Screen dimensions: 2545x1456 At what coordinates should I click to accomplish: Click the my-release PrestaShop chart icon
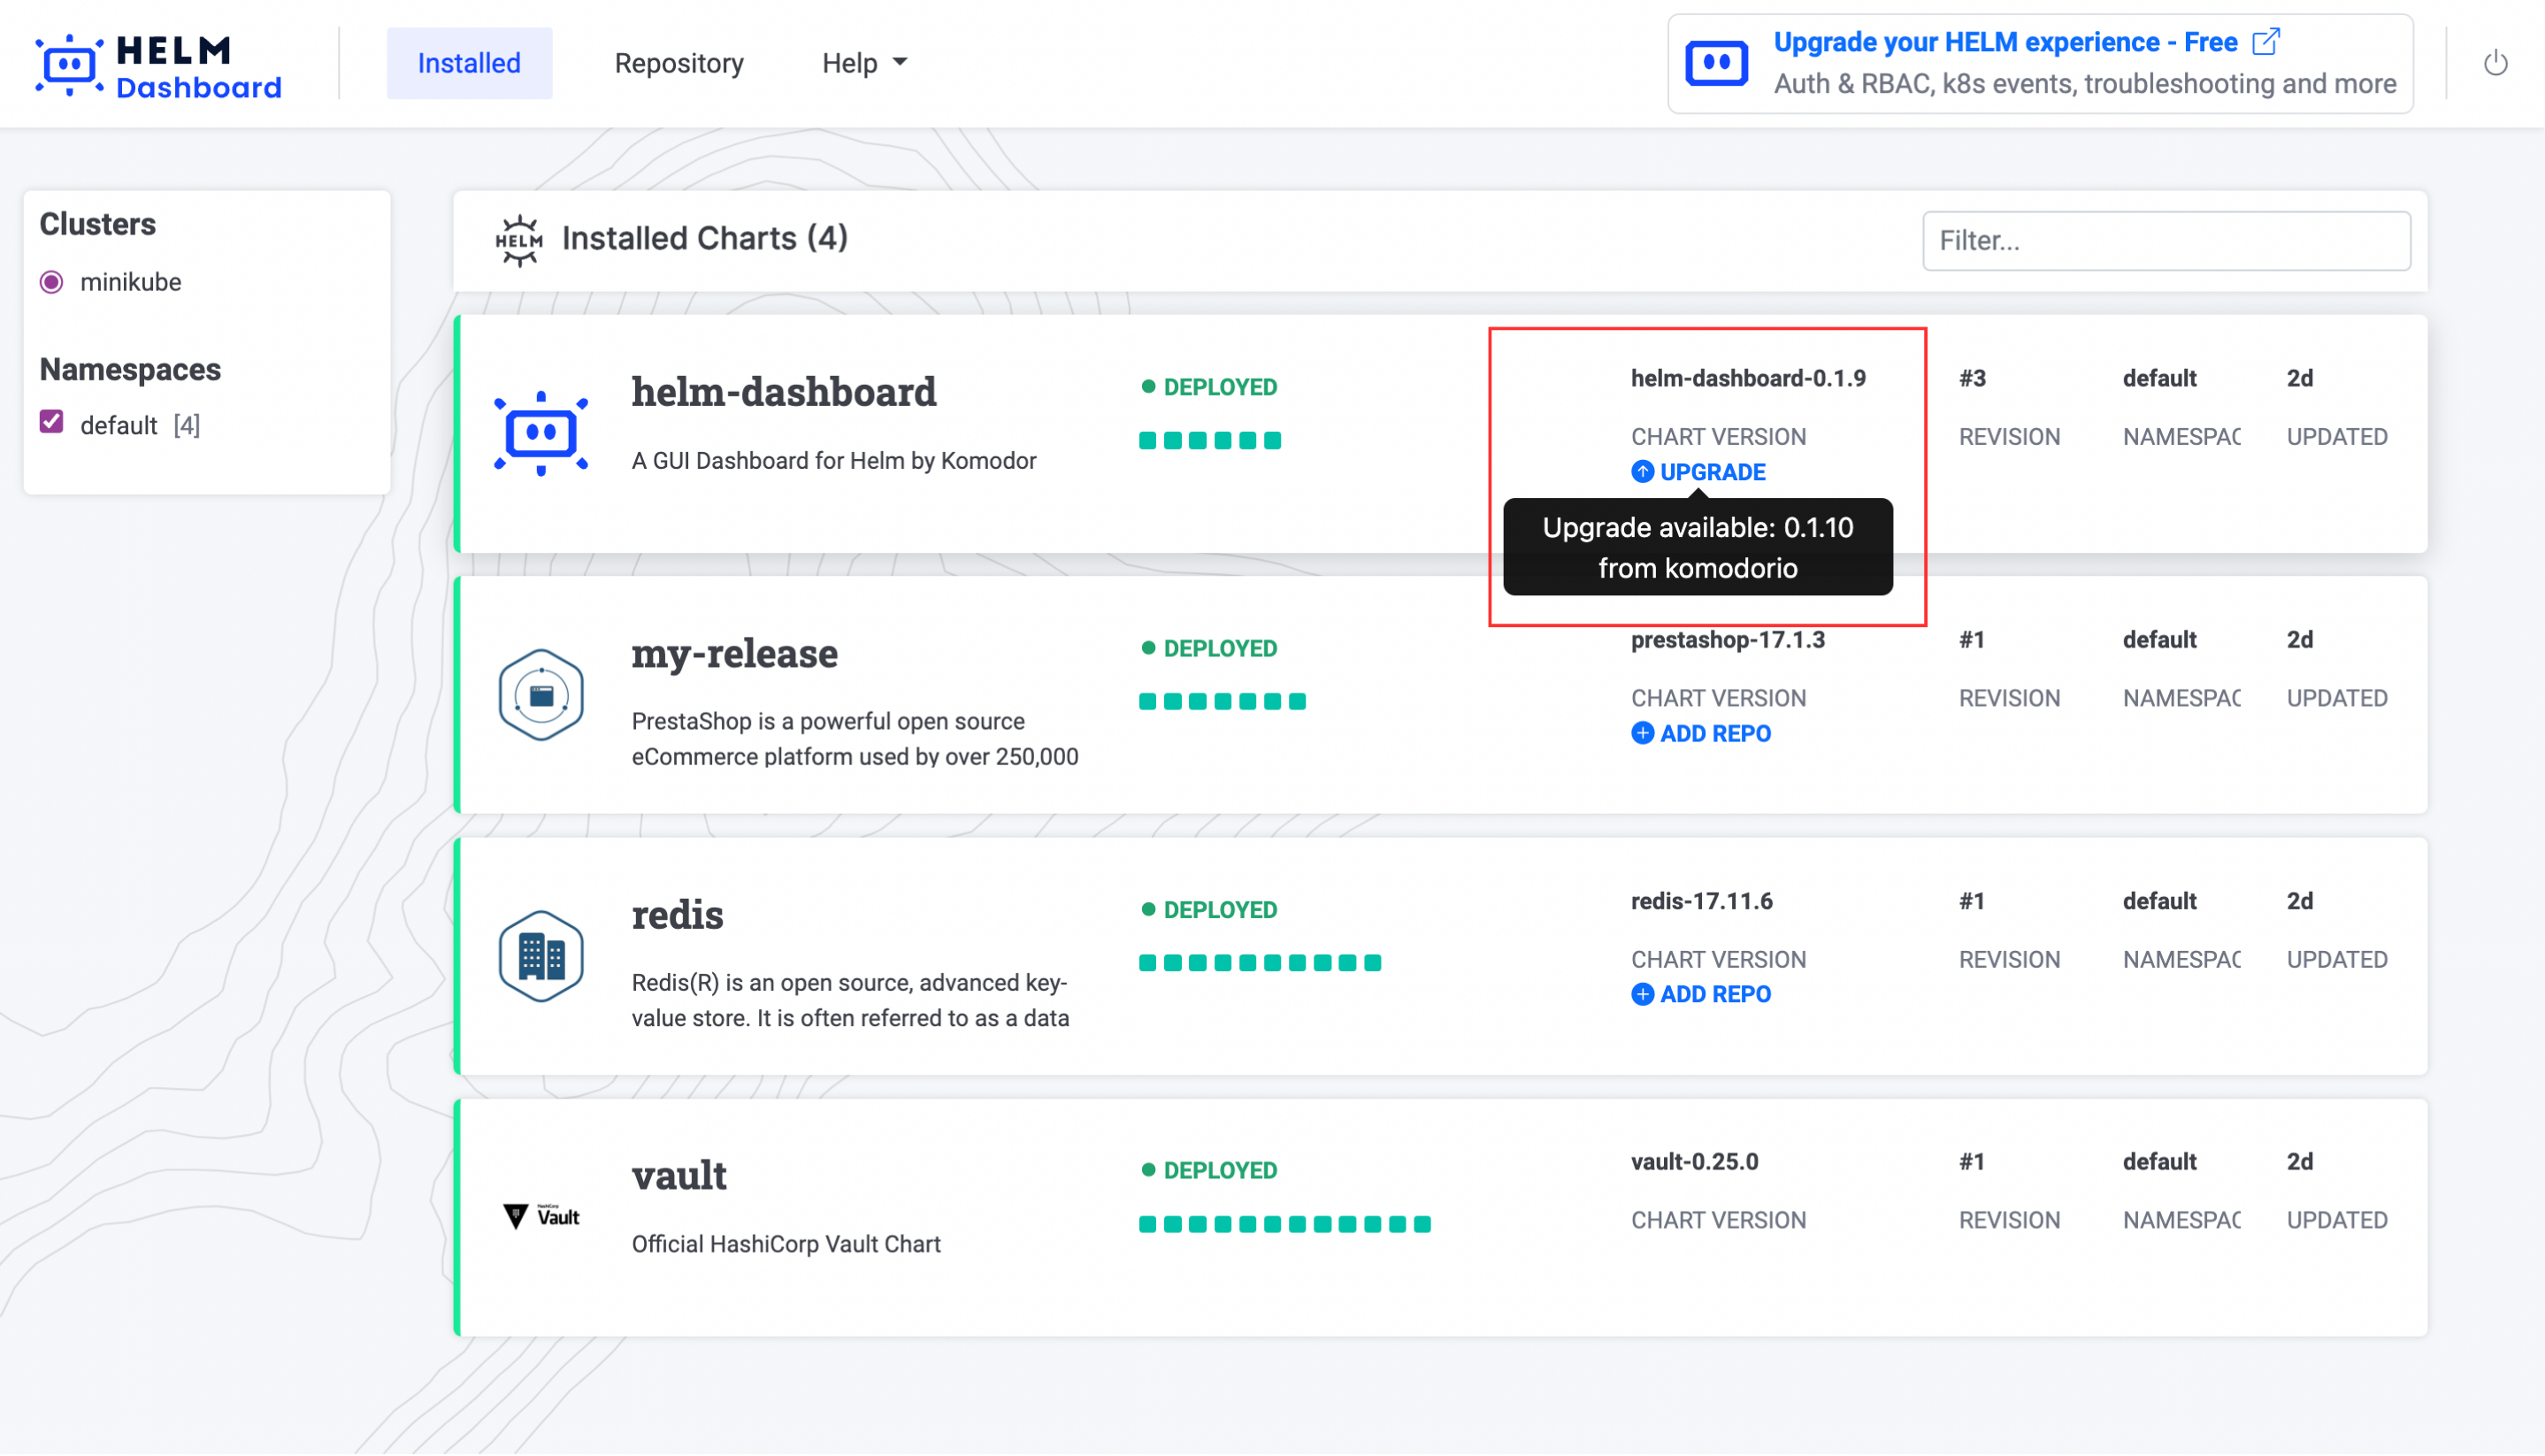pyautogui.click(x=541, y=695)
